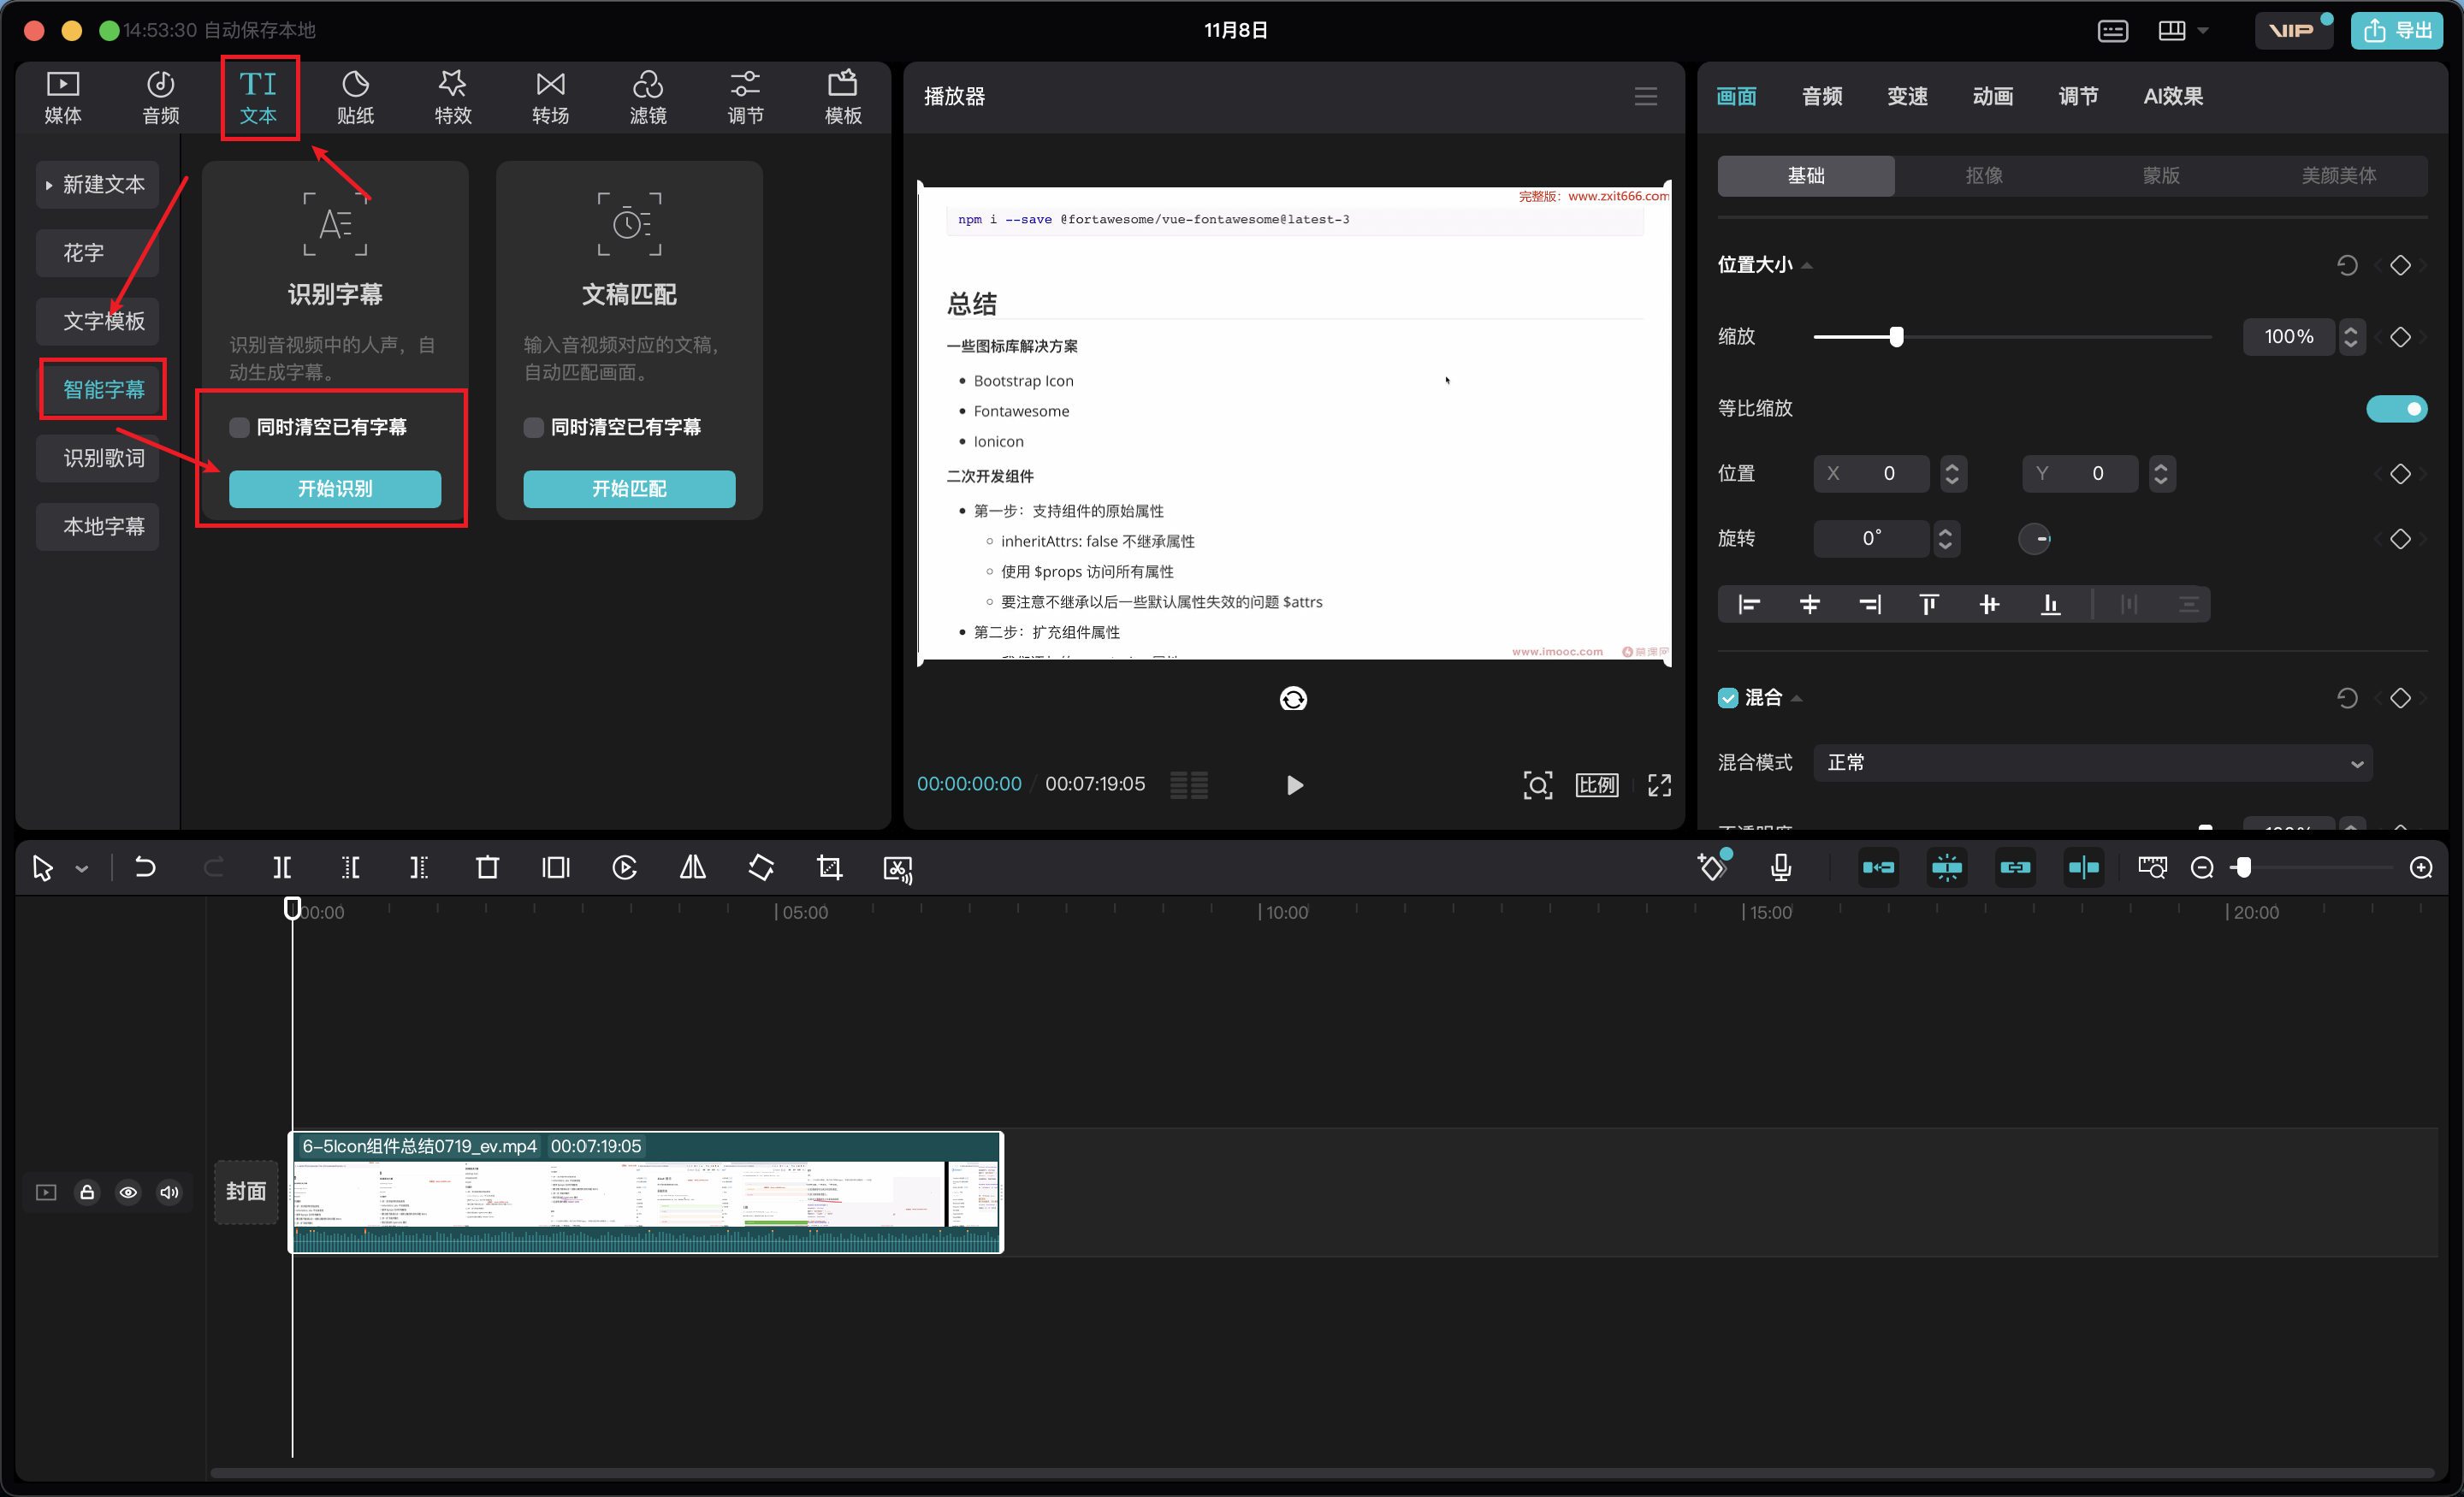2464x1497 pixels.
Task: Click the rotate clip icon
Action: pos(761,867)
